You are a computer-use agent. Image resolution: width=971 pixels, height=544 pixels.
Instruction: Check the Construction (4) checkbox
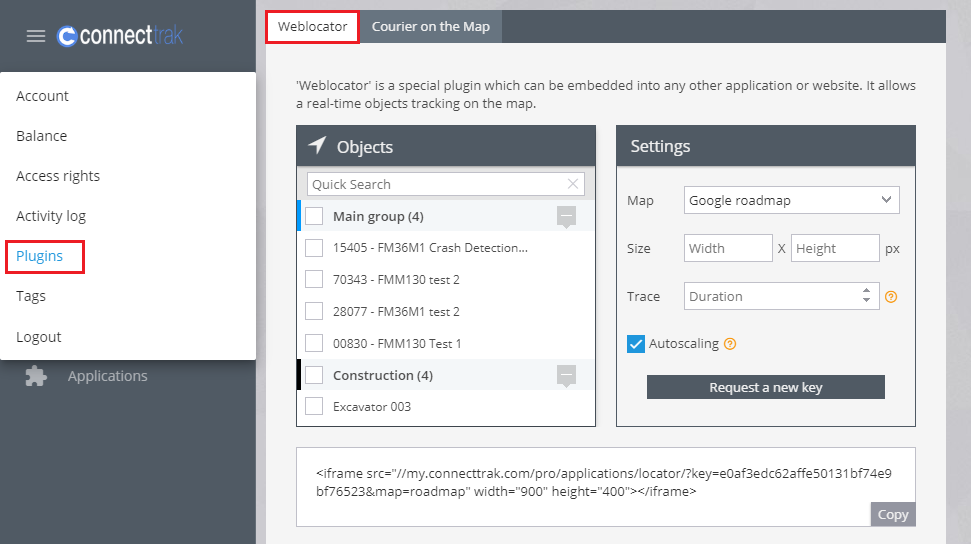point(314,375)
